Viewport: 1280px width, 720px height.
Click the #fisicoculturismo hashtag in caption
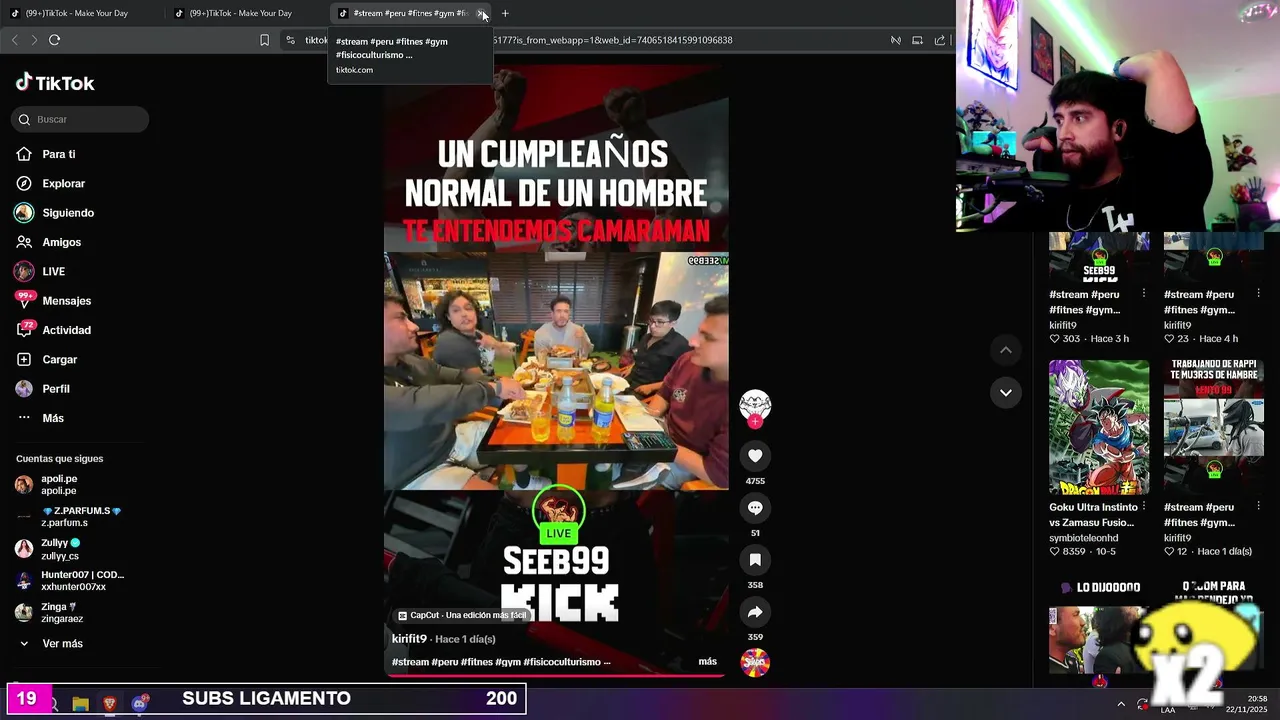pyautogui.click(x=562, y=662)
